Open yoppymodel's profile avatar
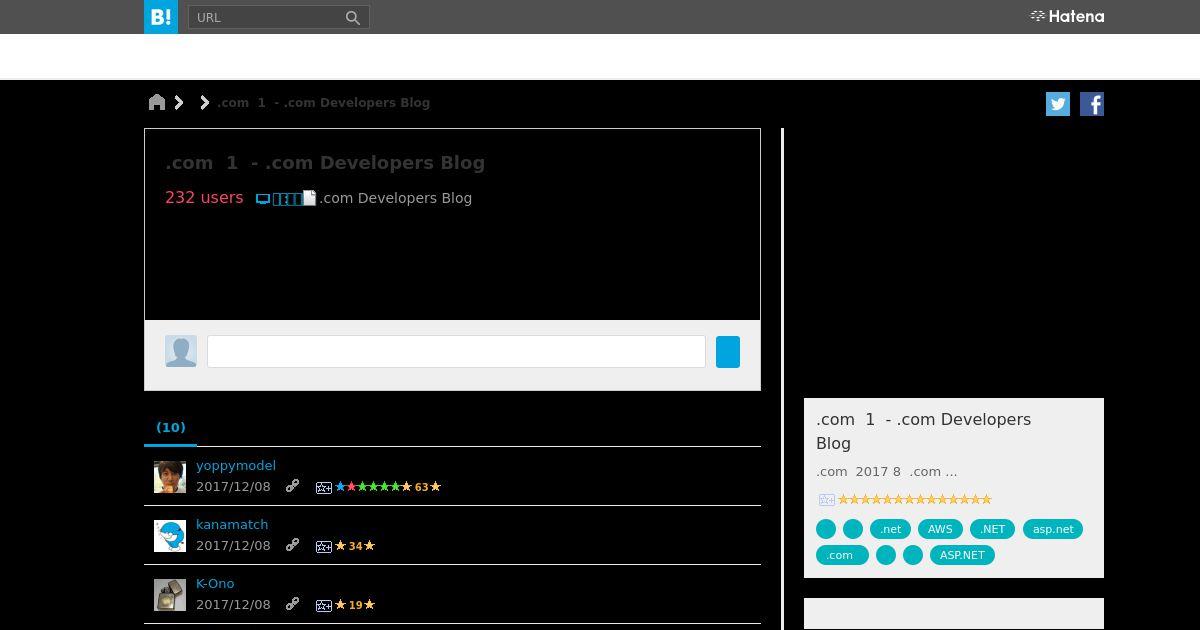1200x630 pixels. (x=170, y=477)
